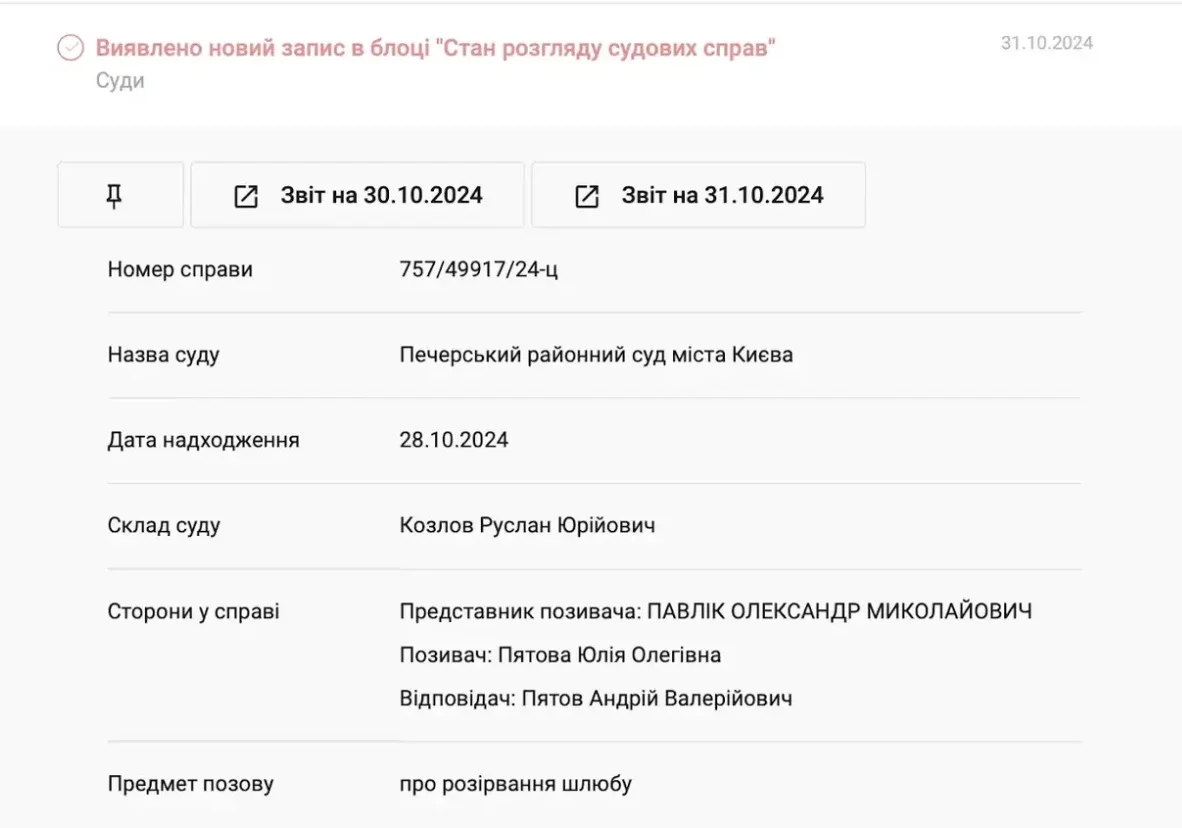1182x828 pixels.
Task: Open the "Звіт на 30.10.2024" report
Action: tap(381, 195)
